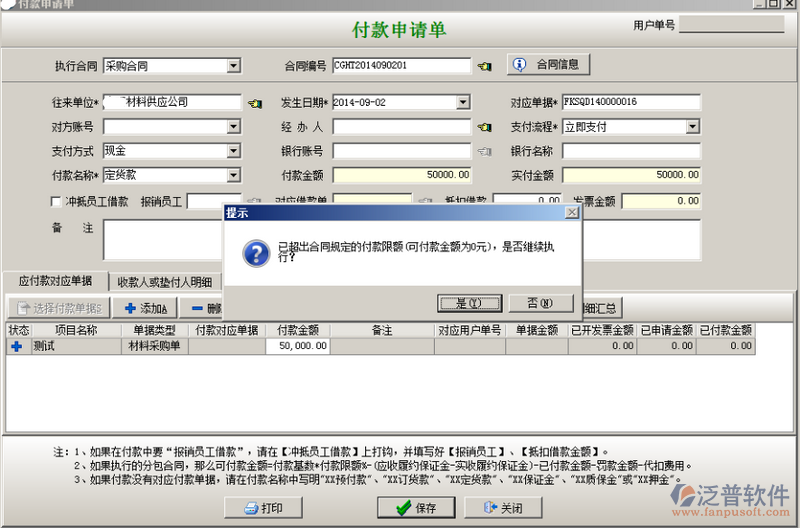Click the blue plus status icon in 测试 row
Screen dimensions: 800x528
[16, 346]
